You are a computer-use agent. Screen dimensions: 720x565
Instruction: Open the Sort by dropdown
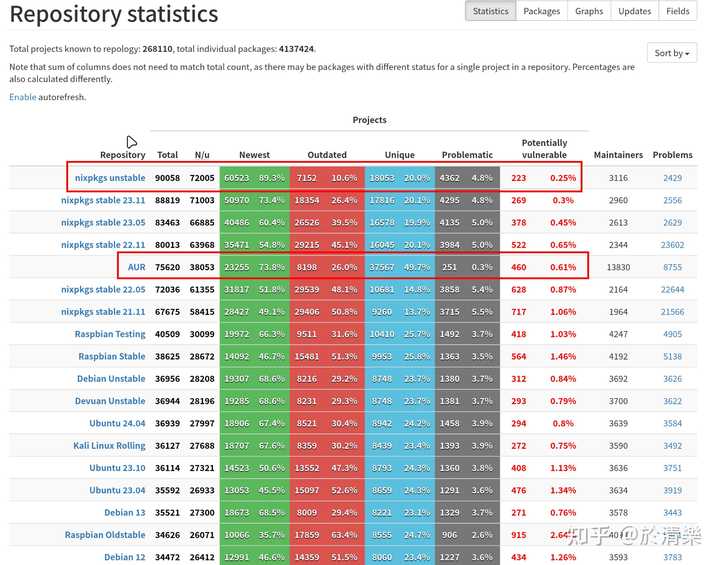(672, 53)
